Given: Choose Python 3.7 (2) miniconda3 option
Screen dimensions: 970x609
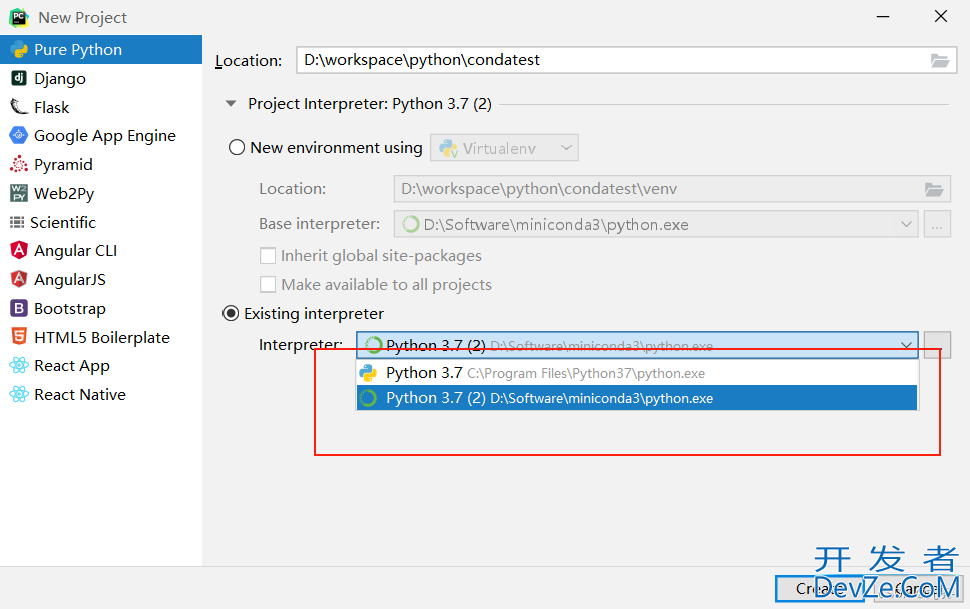Looking at the screenshot, I should (637, 398).
